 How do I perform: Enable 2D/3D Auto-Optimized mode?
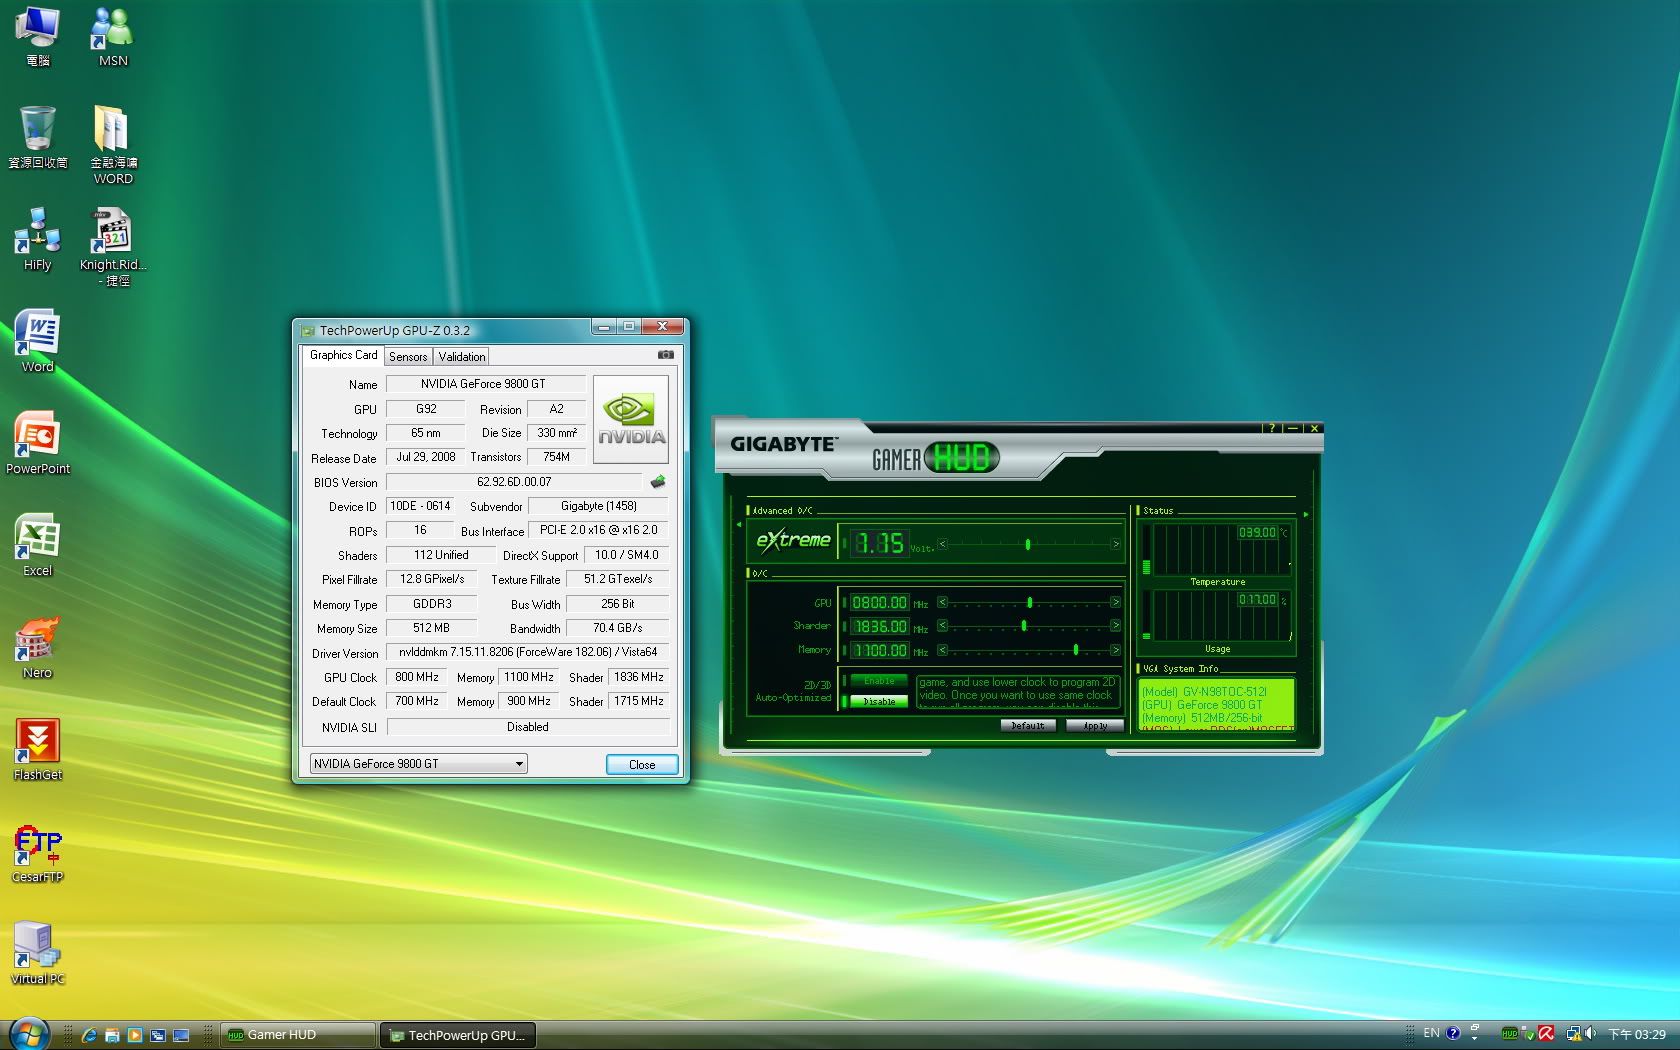(879, 681)
